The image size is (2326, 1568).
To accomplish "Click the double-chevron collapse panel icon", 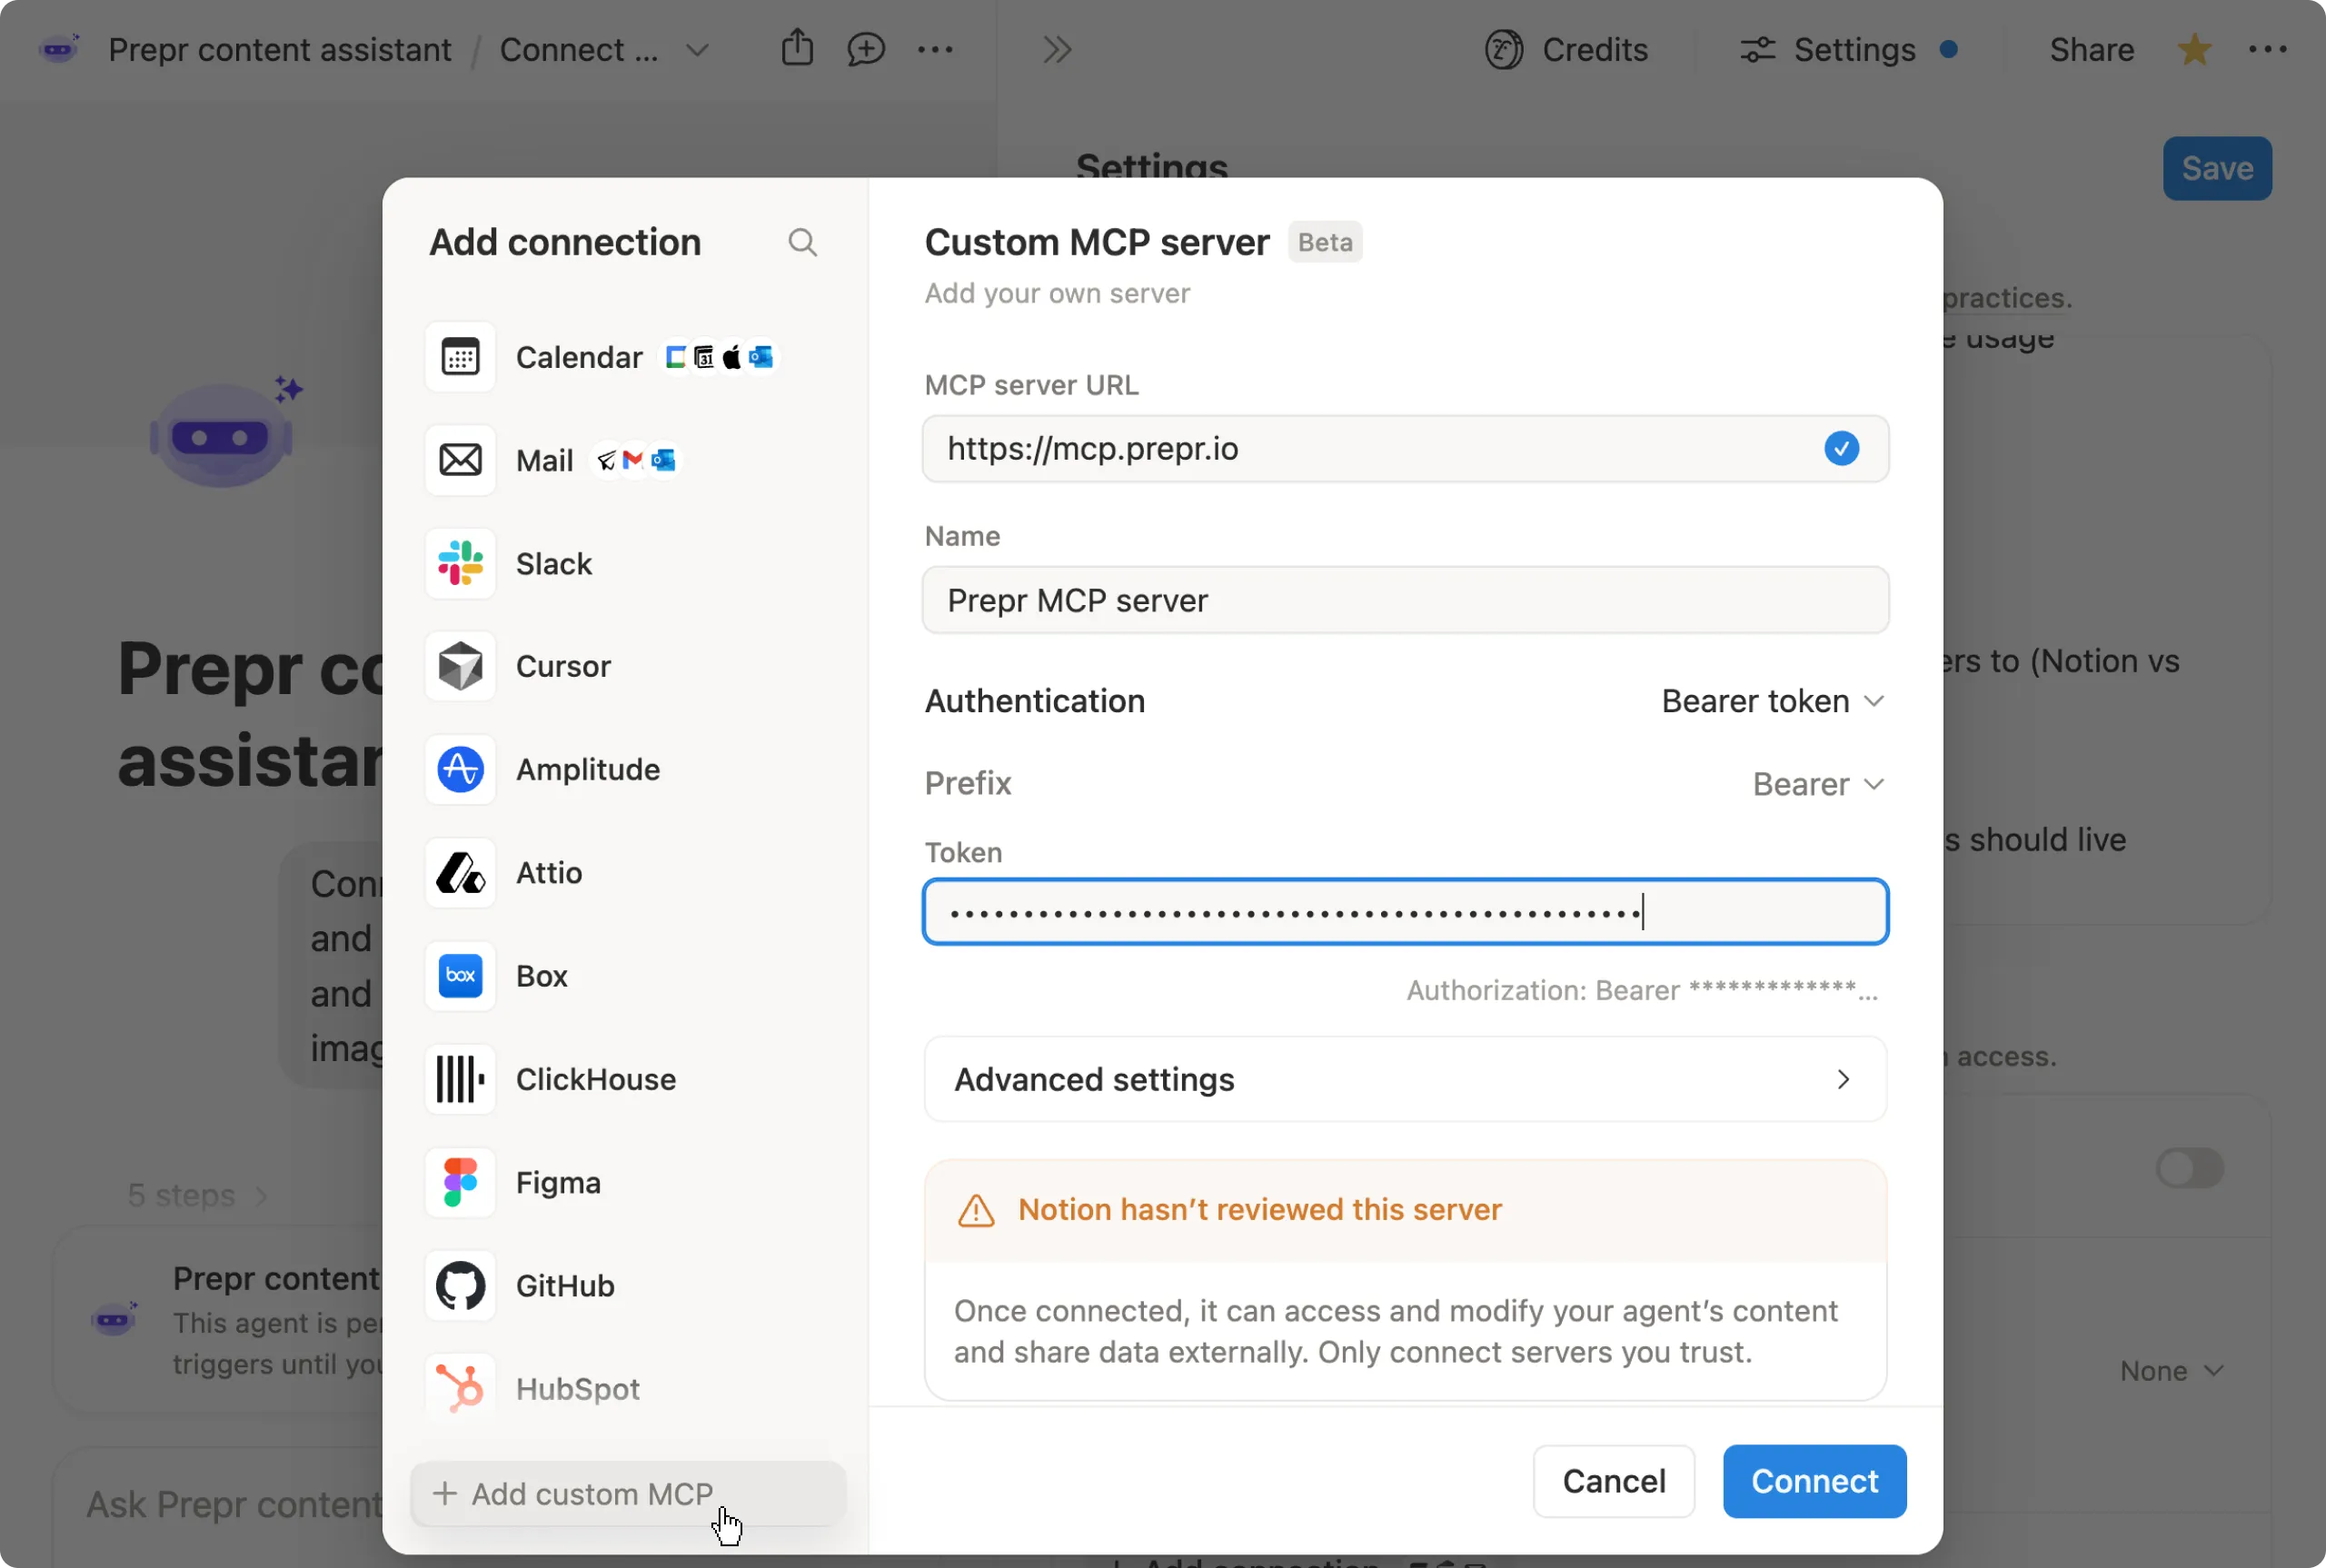I will pyautogui.click(x=1057, y=49).
